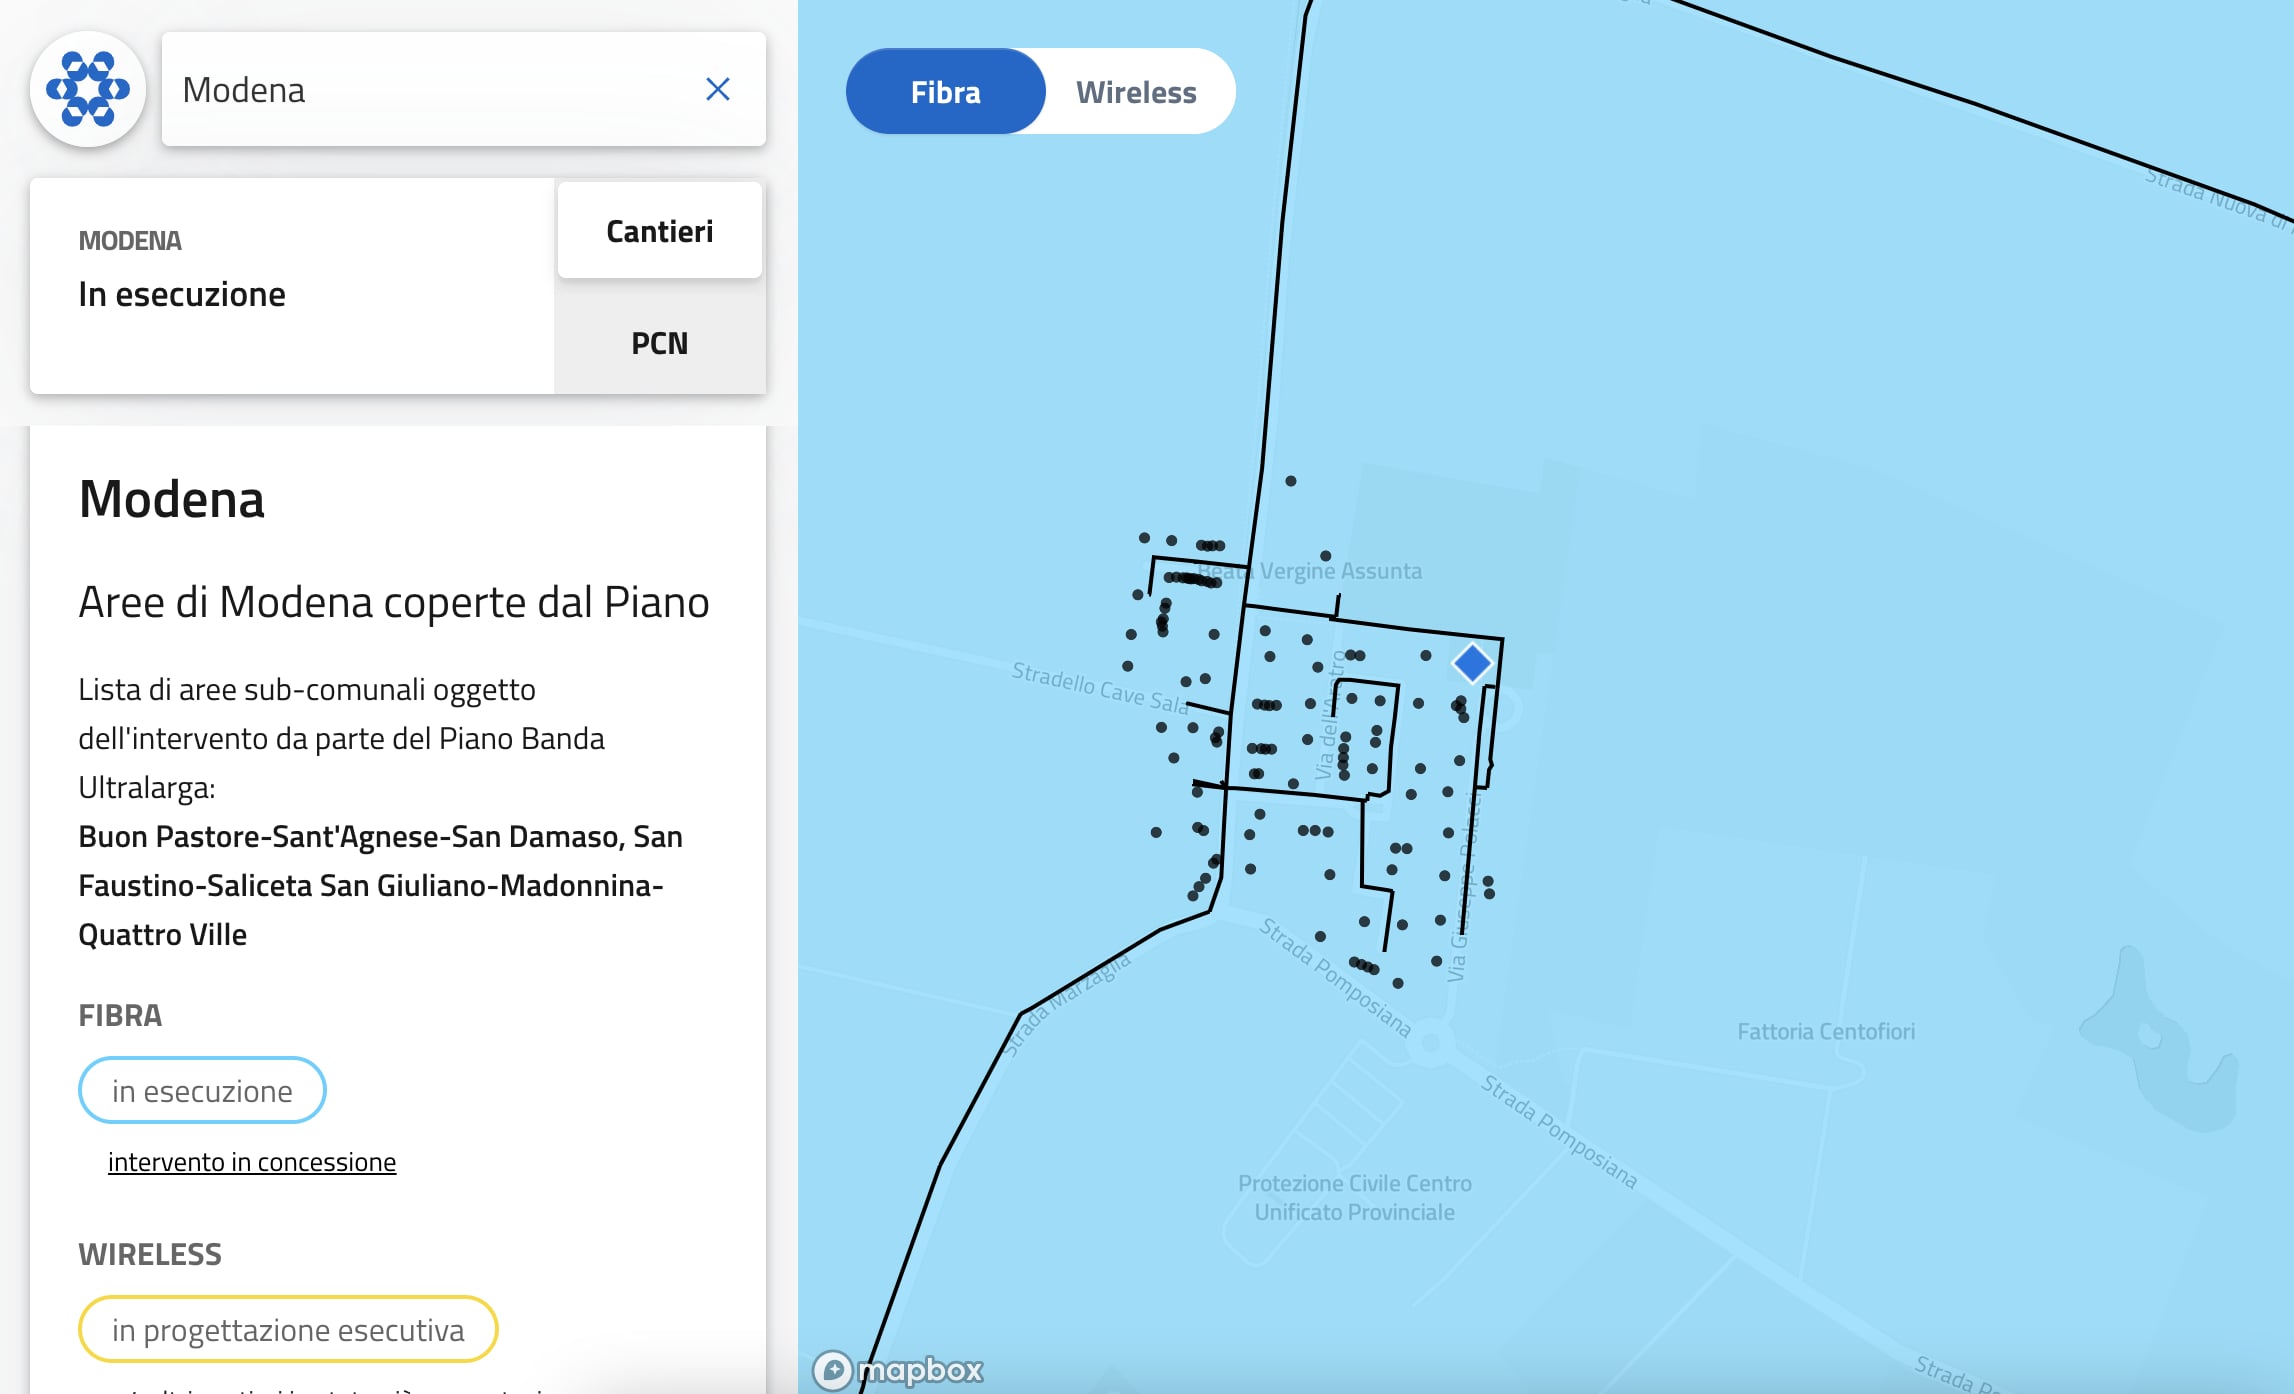This screenshot has width=2294, height=1394.
Task: Click the blue flower logo icon
Action: (x=88, y=89)
